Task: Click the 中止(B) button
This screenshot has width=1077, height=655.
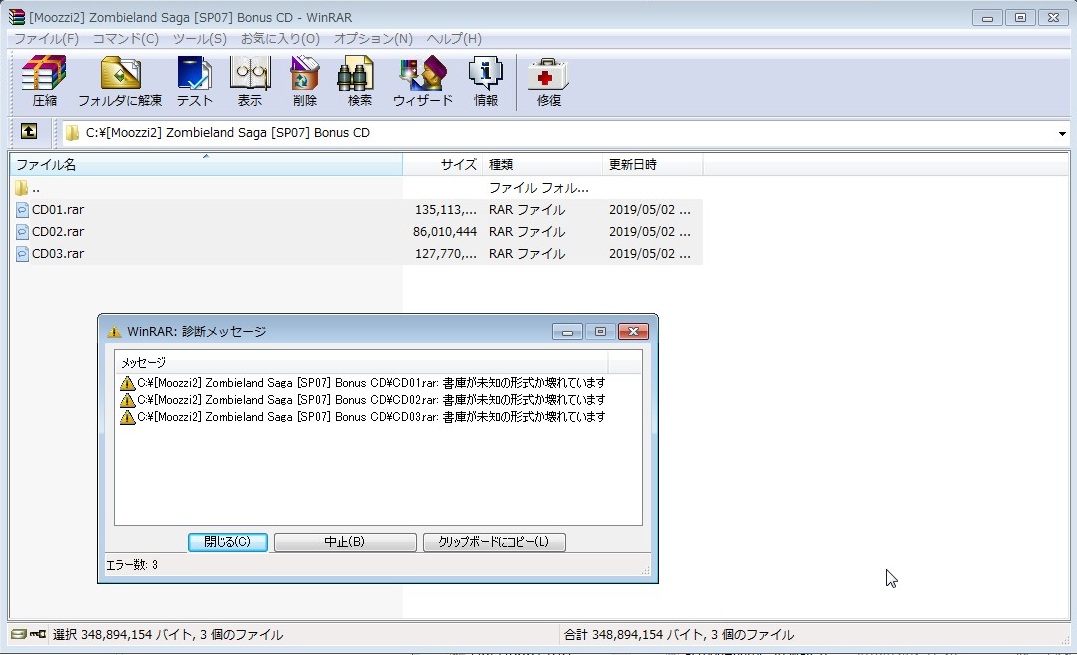Action: click(x=345, y=542)
